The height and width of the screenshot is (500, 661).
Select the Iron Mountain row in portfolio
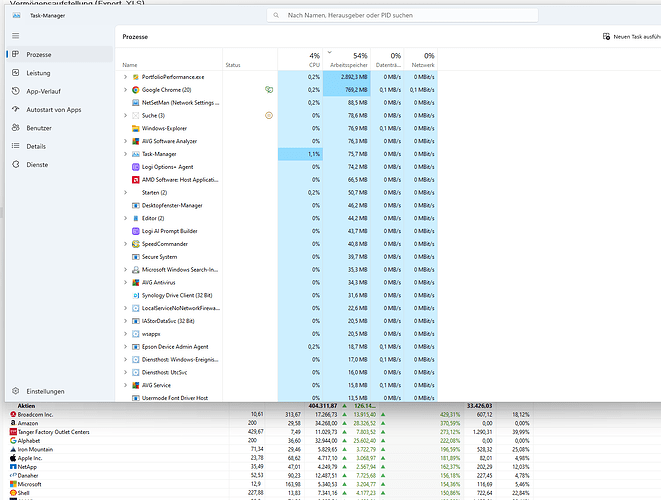tap(270, 449)
